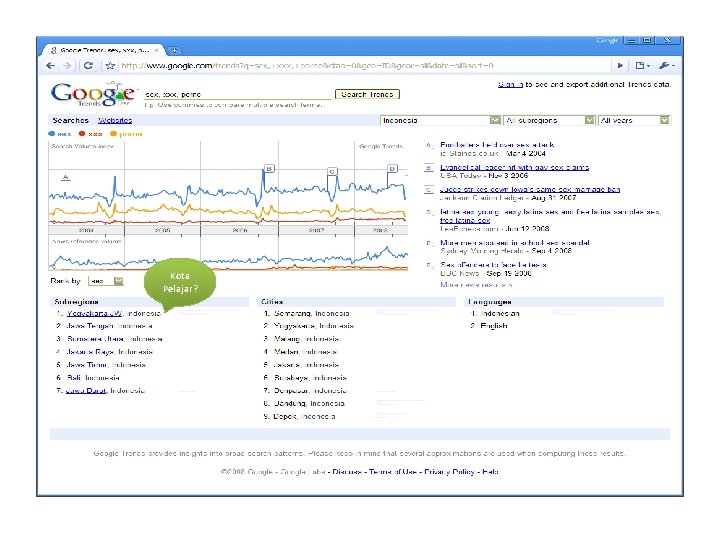Click the Google Trends logo
Screen dimensions: 720x540
coord(93,94)
